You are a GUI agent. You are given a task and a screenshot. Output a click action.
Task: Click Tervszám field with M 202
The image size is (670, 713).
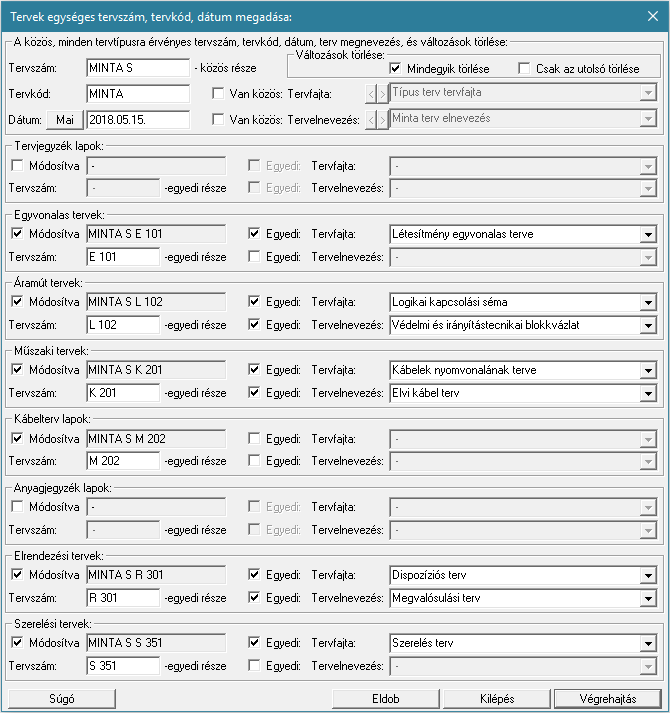tap(123, 461)
